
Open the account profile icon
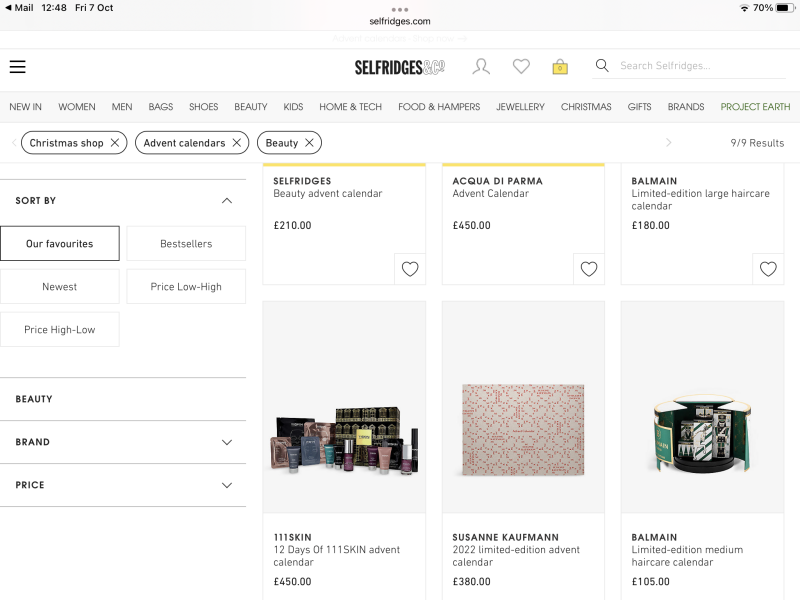click(x=481, y=66)
